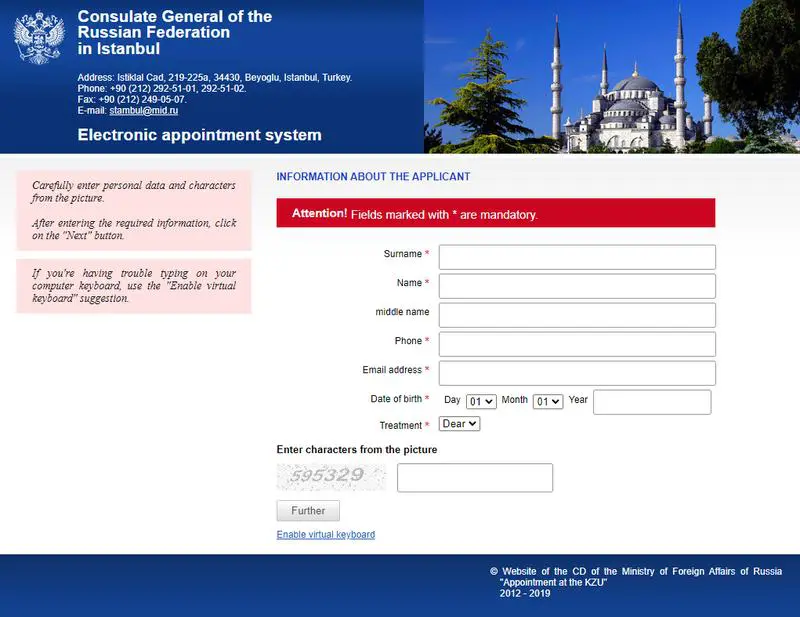Click into the Name input field
The image size is (800, 617).
tap(577, 286)
